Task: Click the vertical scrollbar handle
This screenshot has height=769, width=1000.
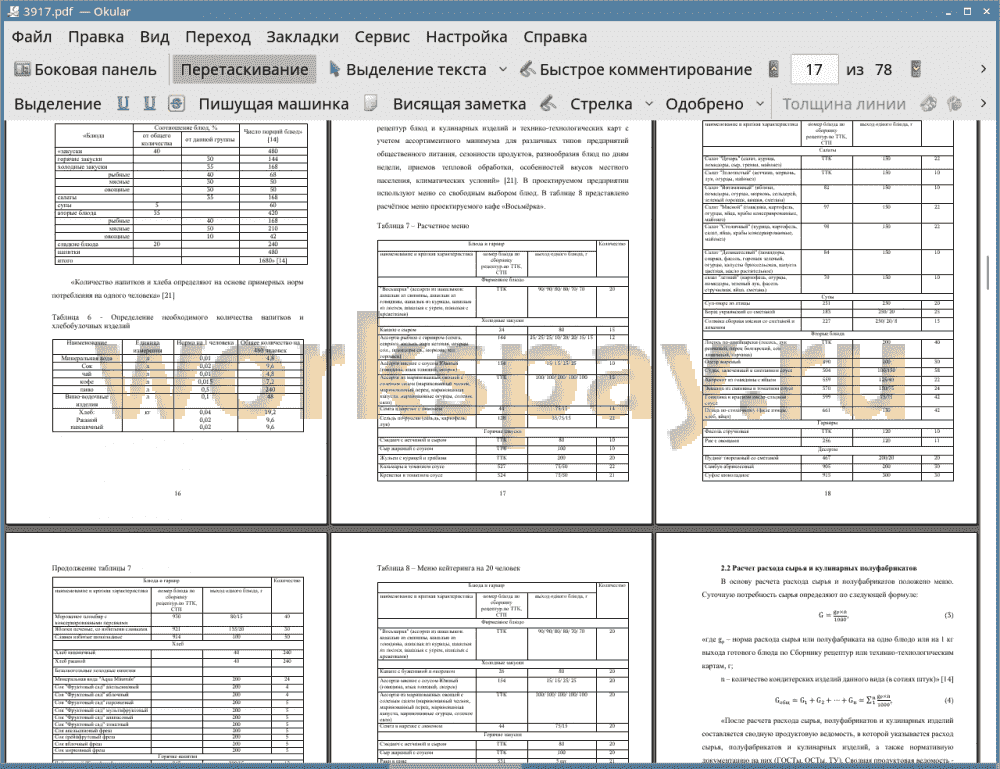Action: click(987, 272)
